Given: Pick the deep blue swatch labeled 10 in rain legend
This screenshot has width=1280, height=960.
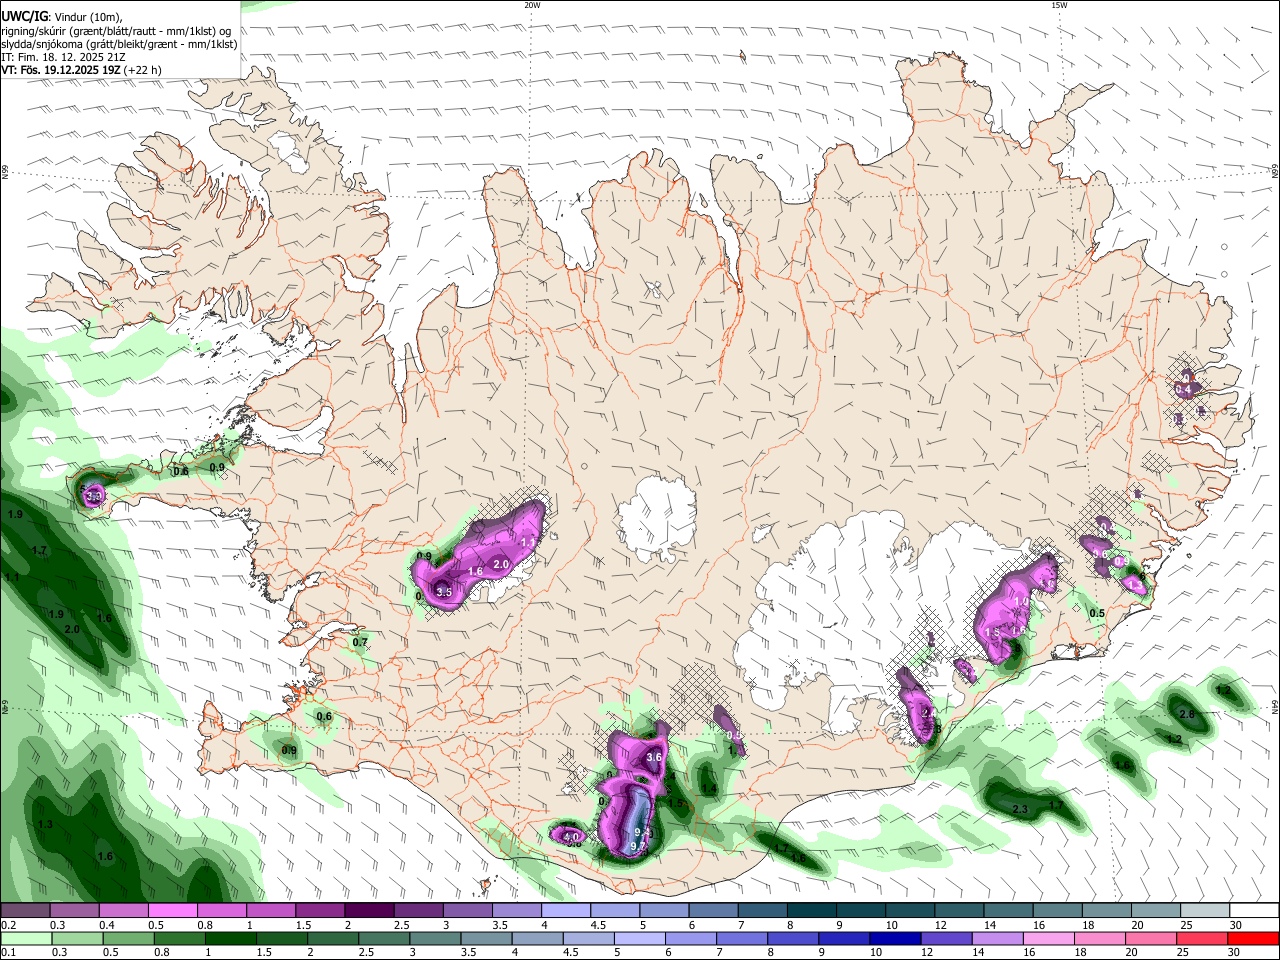Looking at the screenshot, I should tap(894, 939).
